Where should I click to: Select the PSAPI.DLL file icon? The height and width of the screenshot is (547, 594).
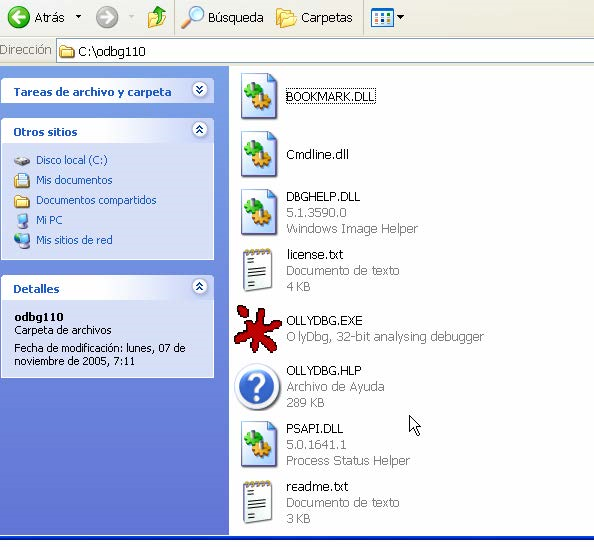[x=259, y=444]
